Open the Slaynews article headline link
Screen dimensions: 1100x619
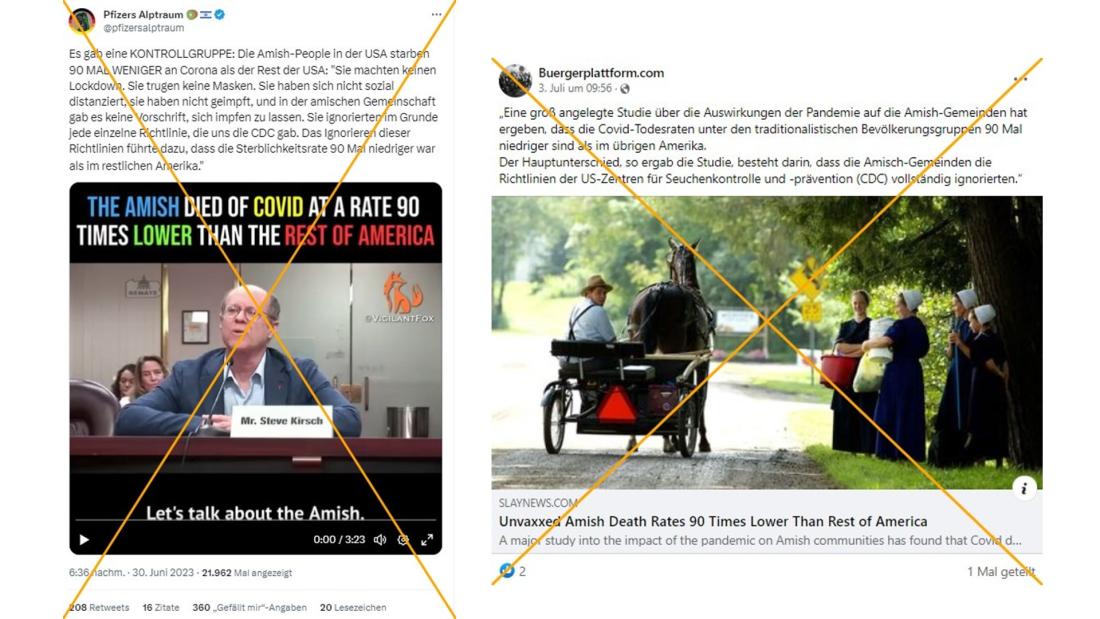point(713,521)
